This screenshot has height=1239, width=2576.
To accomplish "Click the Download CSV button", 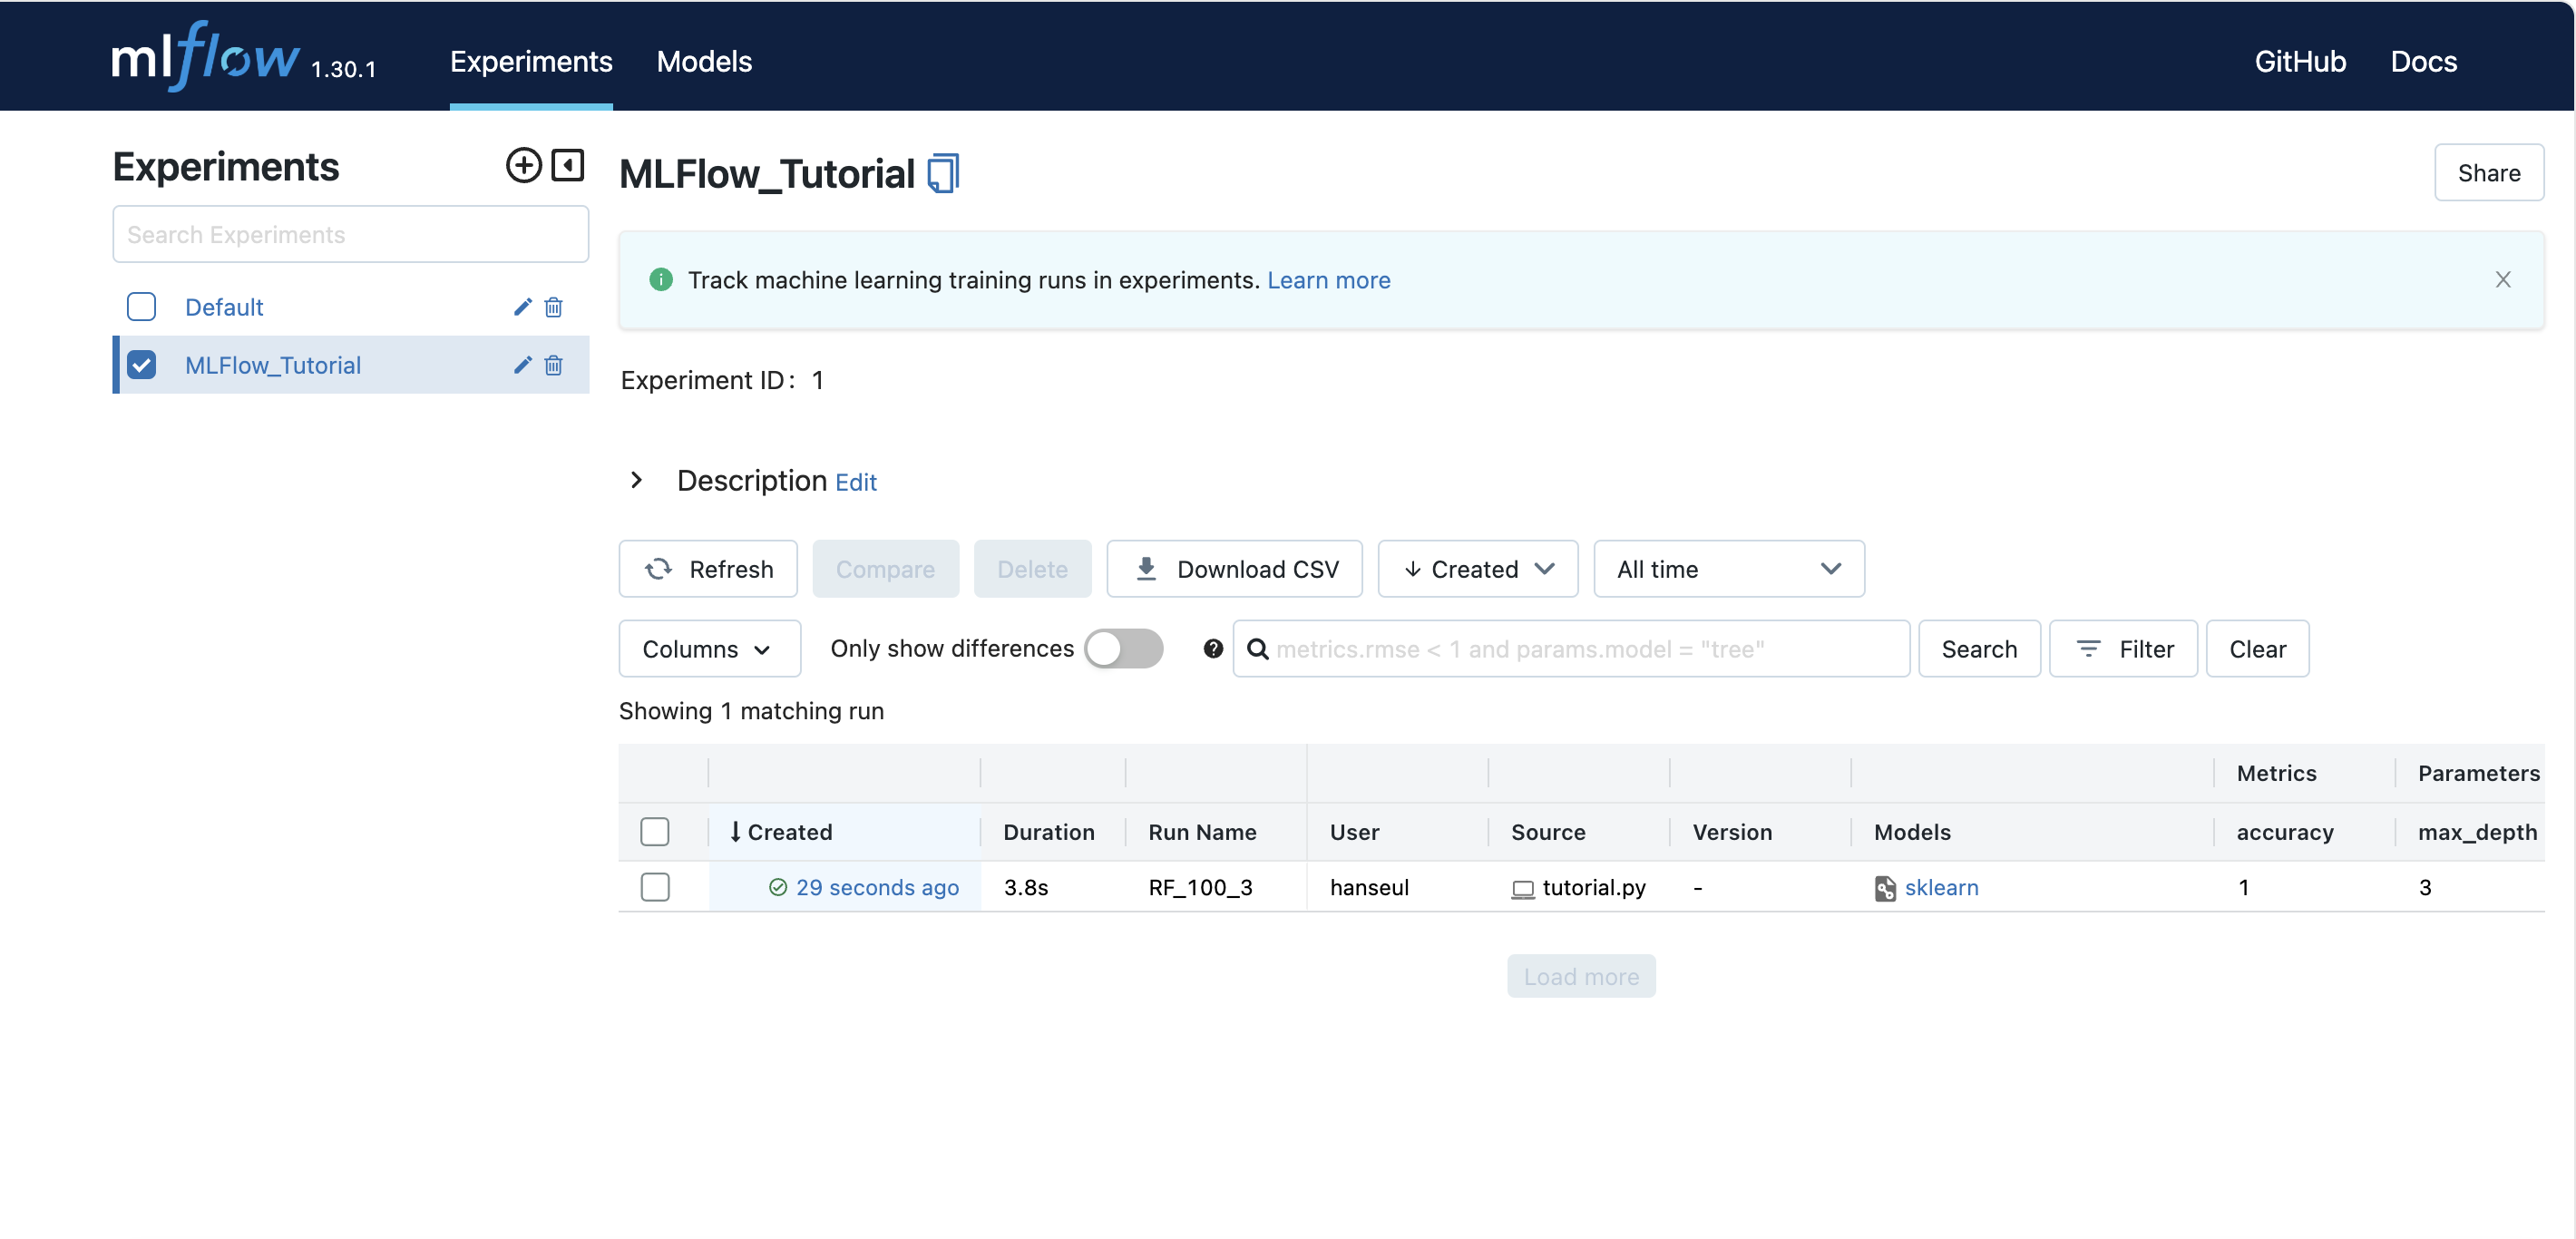I will (1235, 569).
